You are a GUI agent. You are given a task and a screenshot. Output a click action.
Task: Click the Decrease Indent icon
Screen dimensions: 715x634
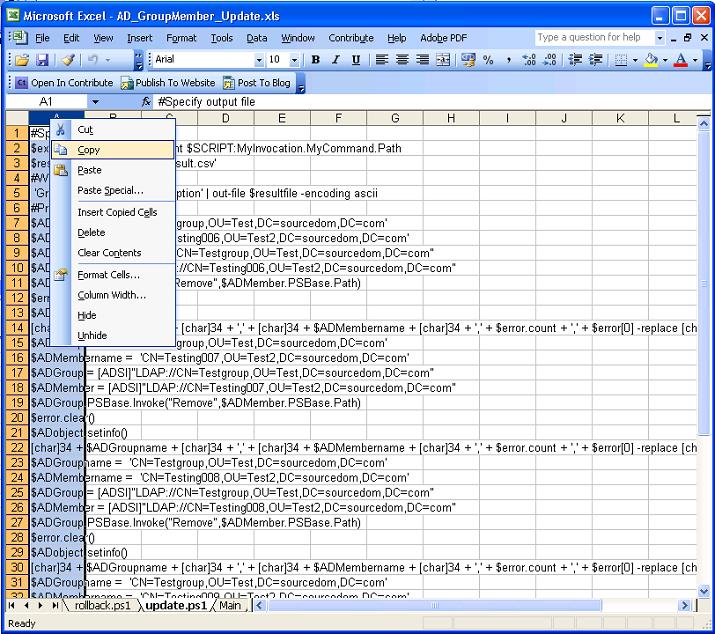point(575,60)
